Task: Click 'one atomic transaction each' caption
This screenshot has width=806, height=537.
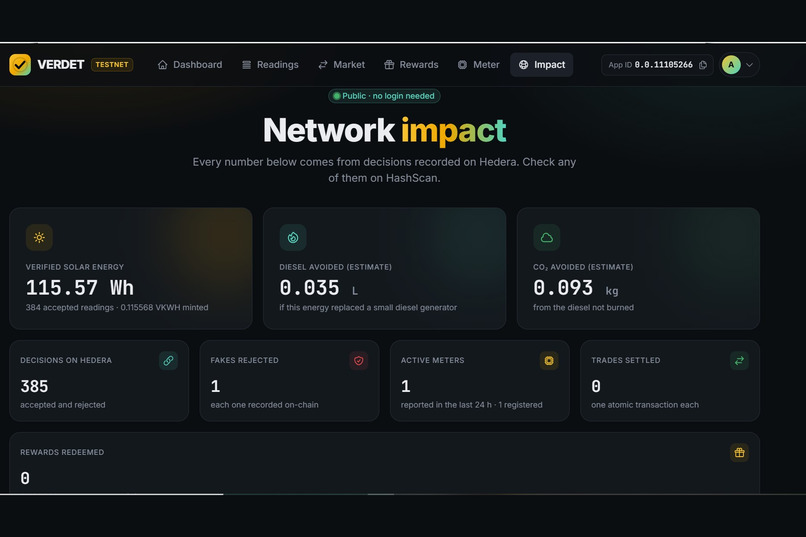Action: [645, 405]
